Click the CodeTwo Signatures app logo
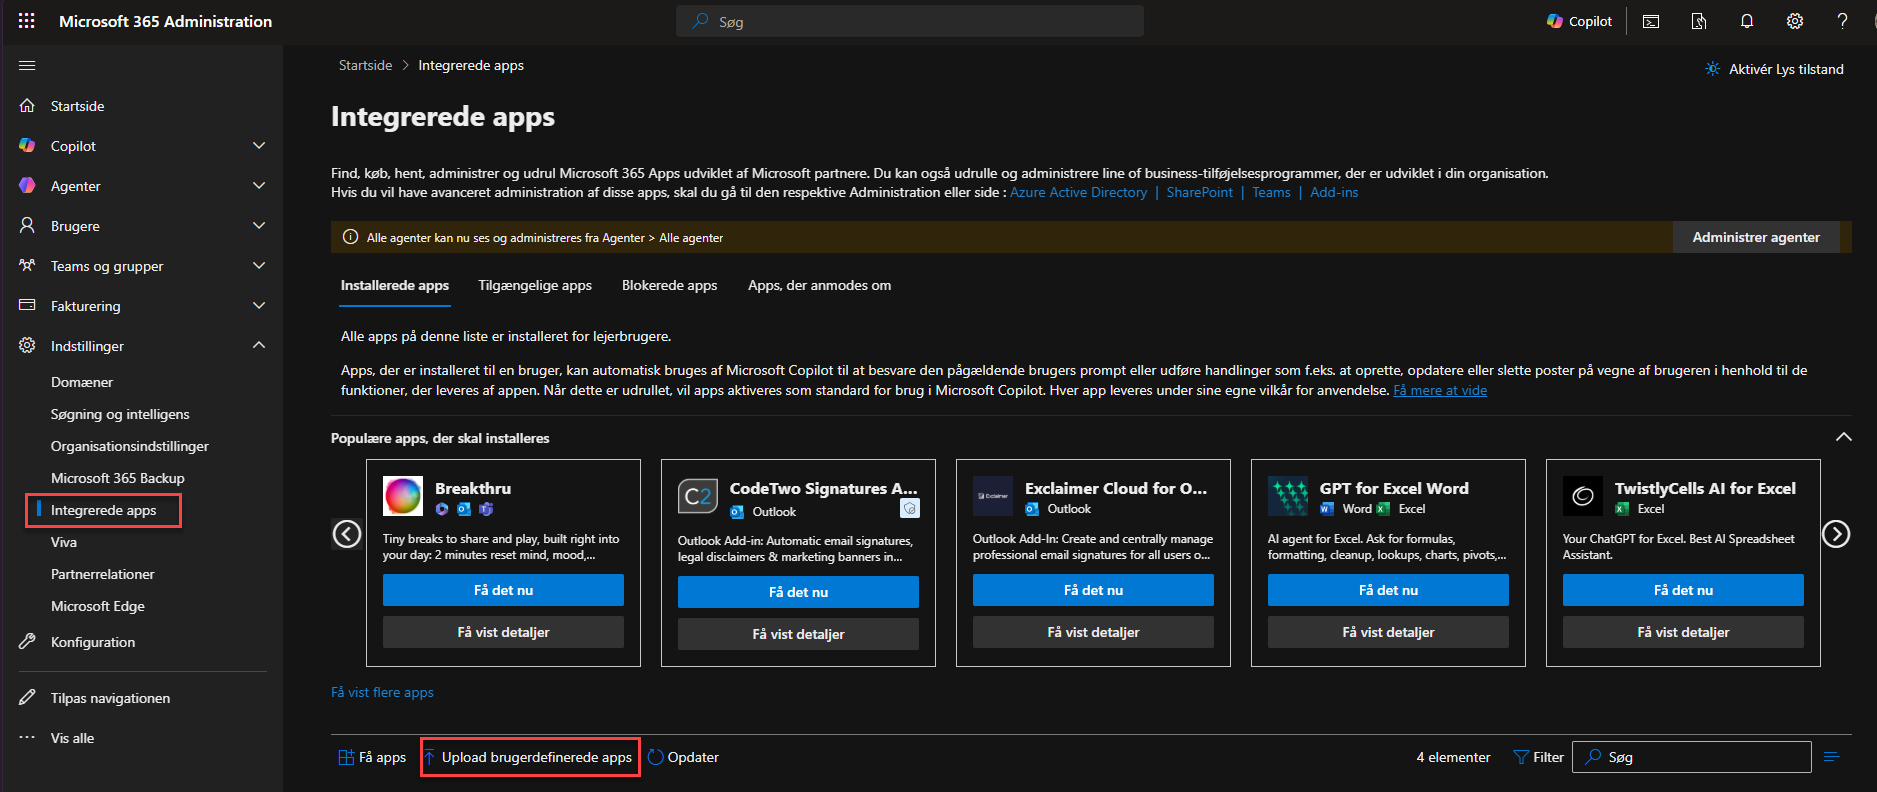 (698, 496)
